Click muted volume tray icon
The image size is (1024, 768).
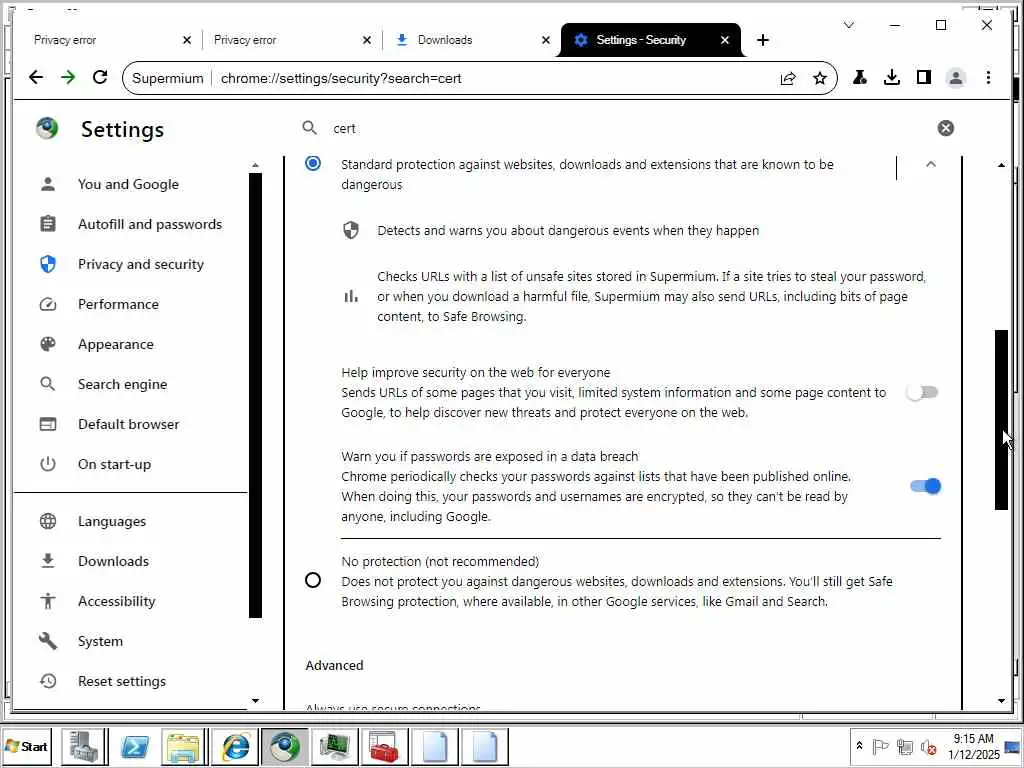pyautogui.click(x=928, y=746)
